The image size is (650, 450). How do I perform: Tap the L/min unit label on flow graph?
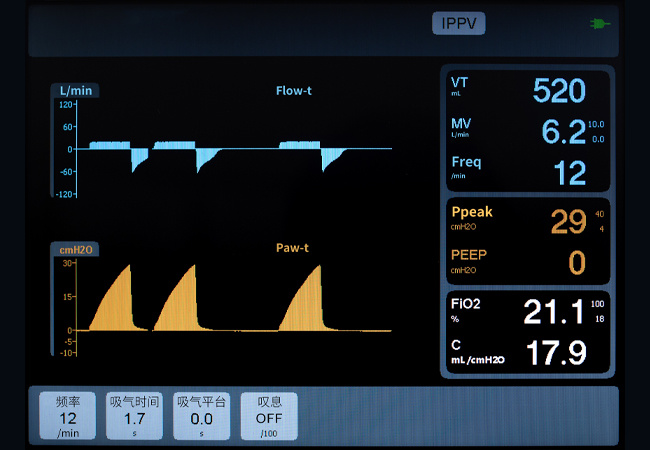click(75, 91)
